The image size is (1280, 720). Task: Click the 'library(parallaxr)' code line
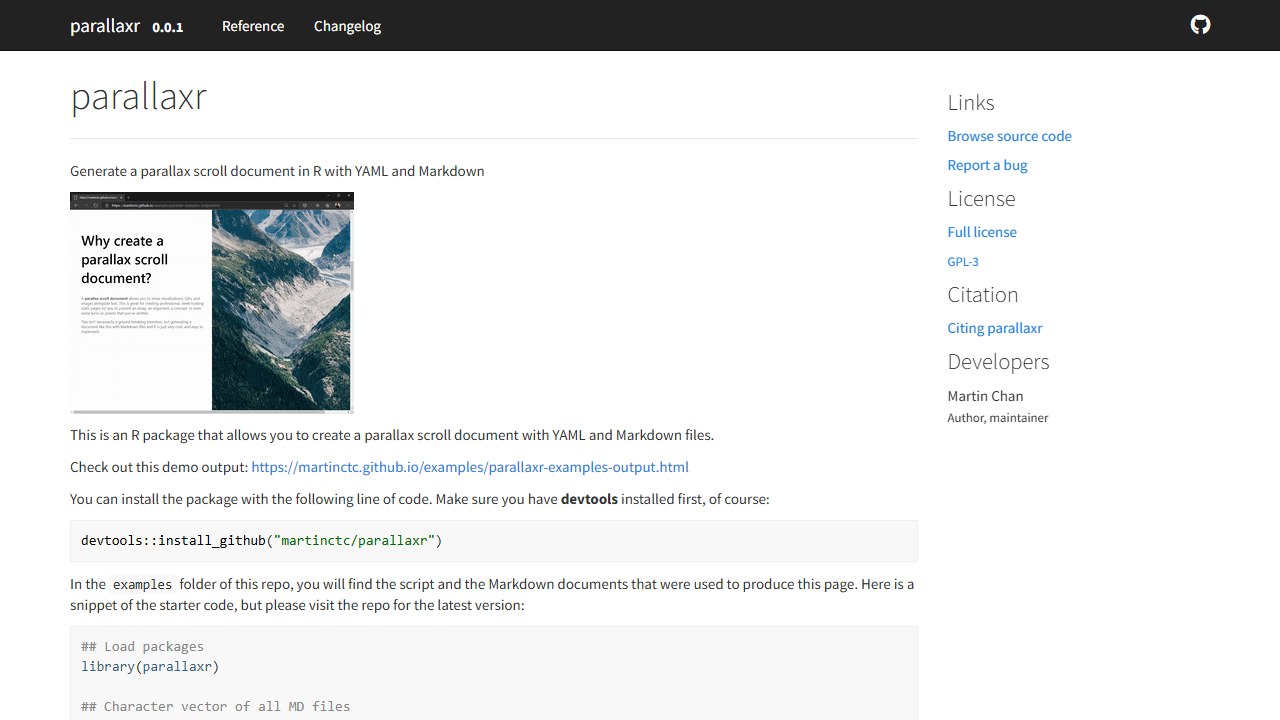coord(150,666)
